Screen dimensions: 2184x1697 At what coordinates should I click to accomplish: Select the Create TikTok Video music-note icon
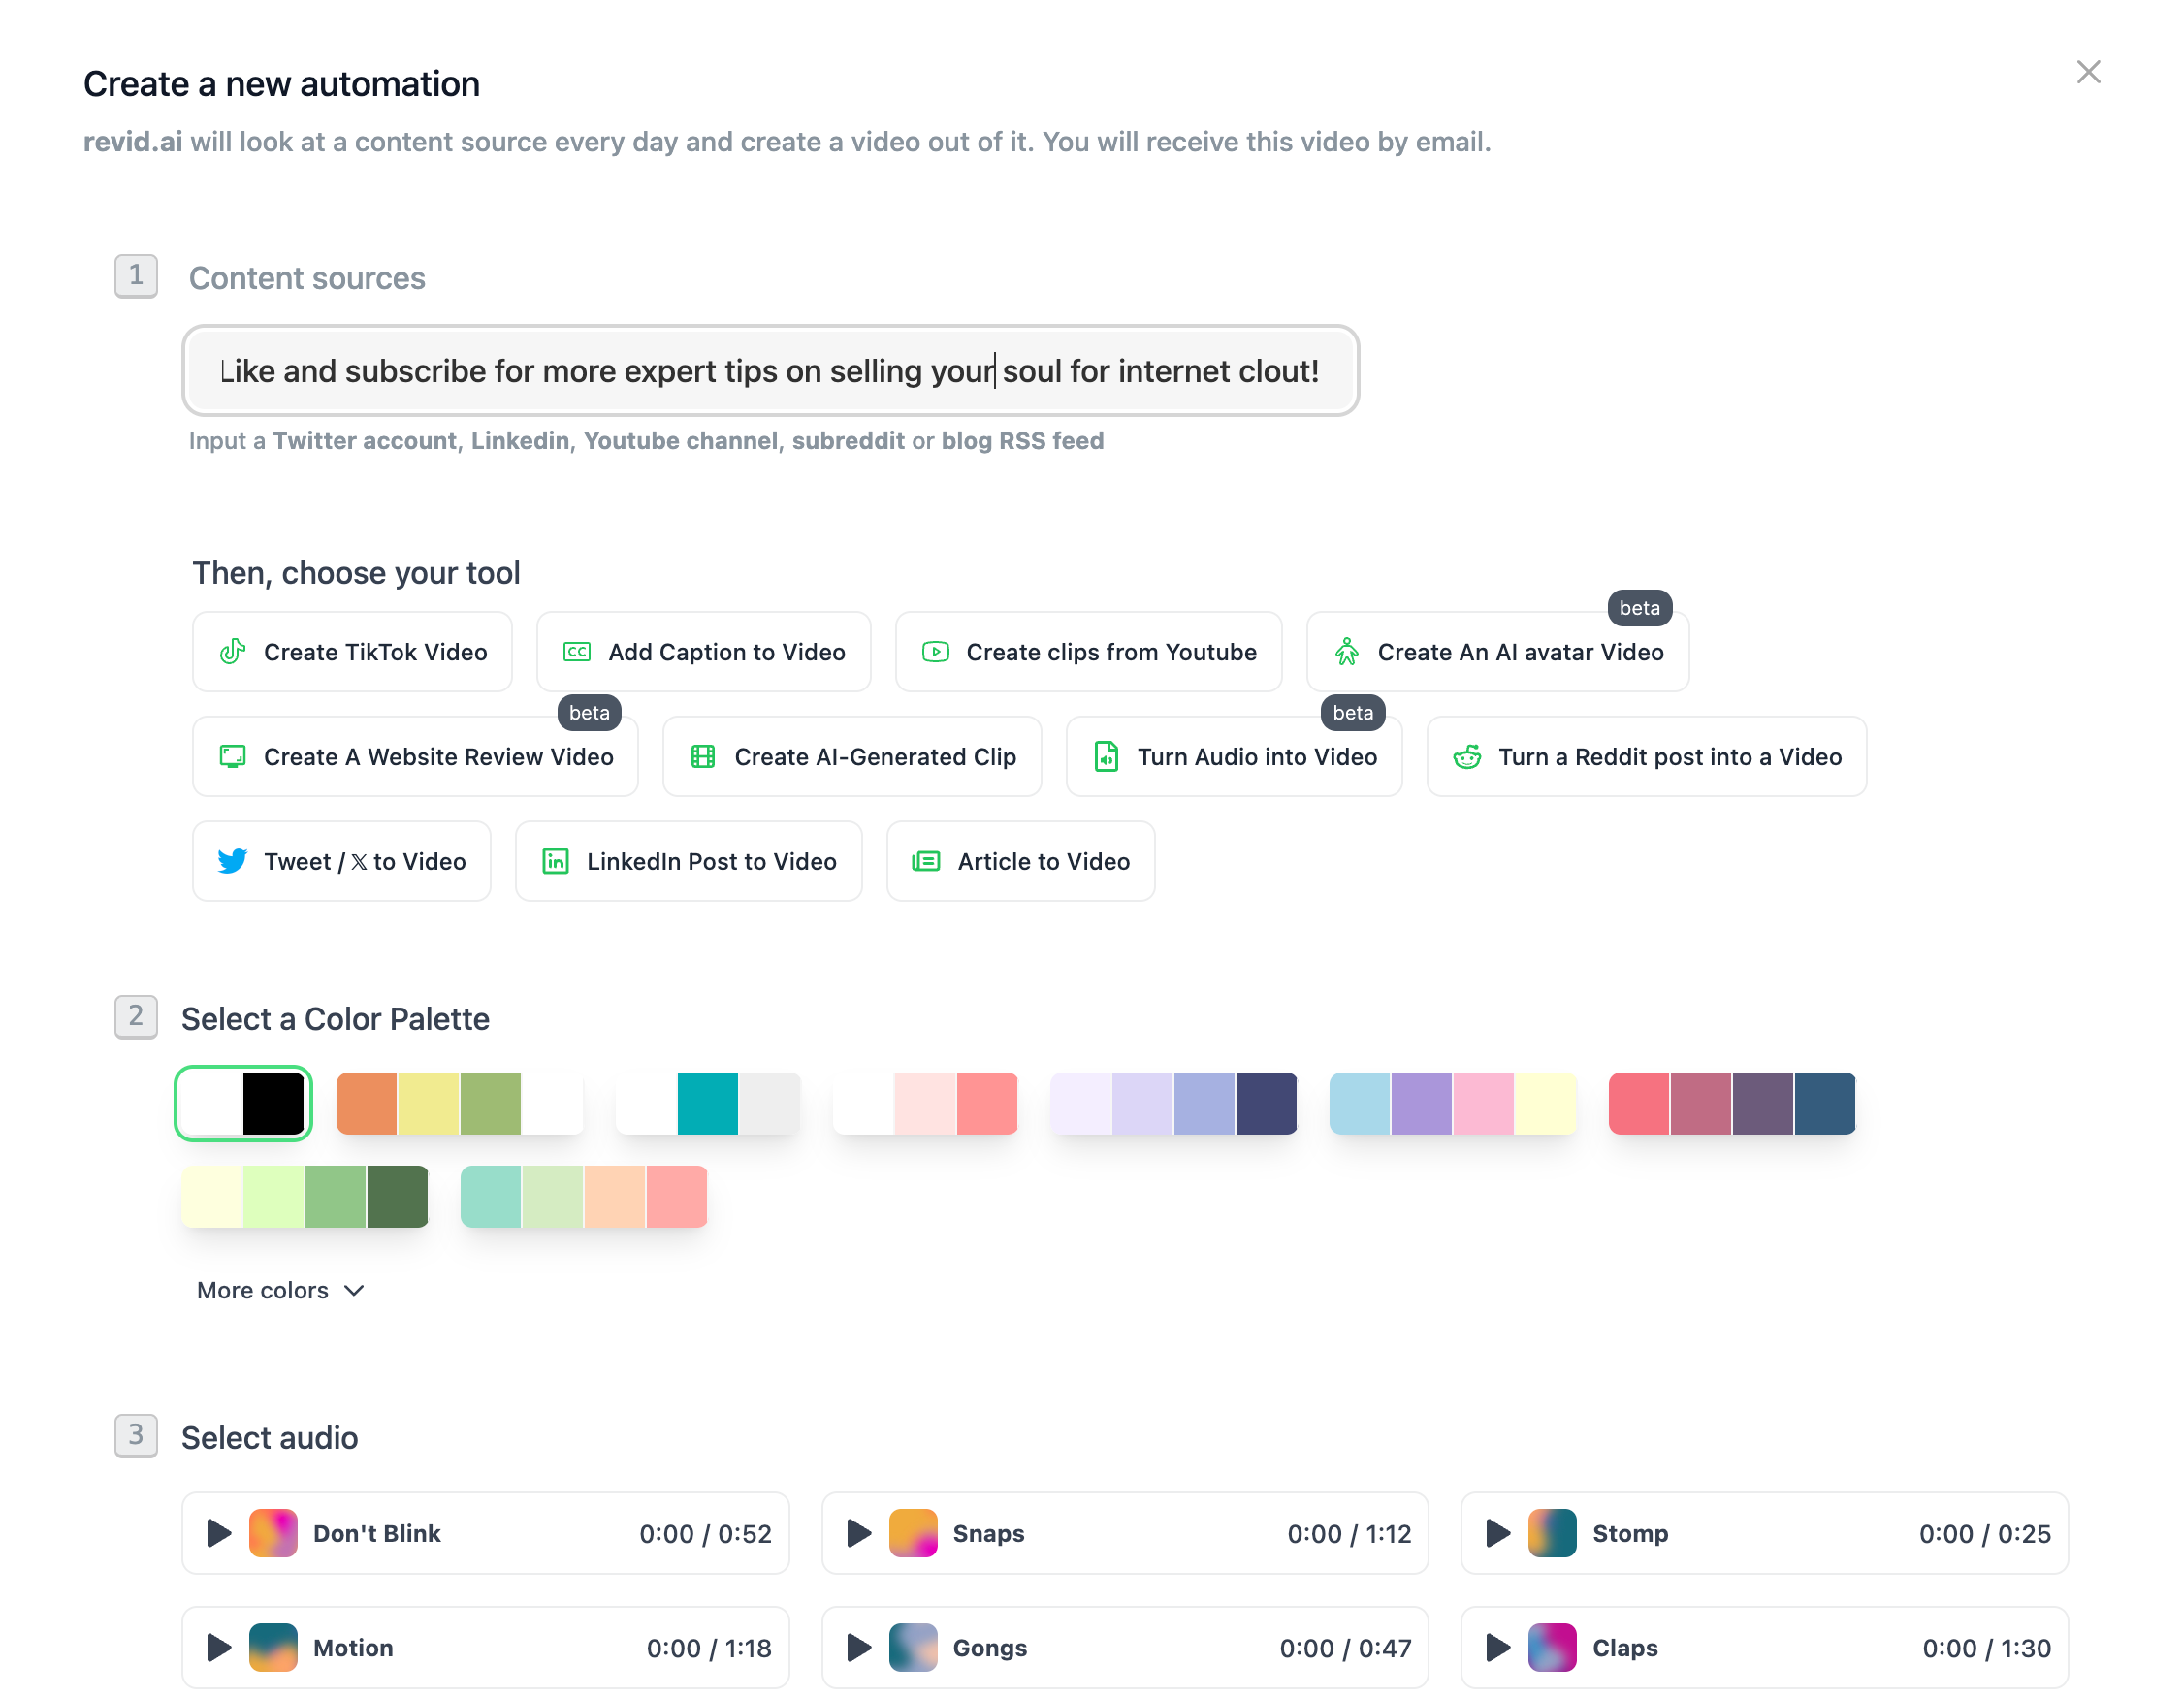click(x=232, y=651)
